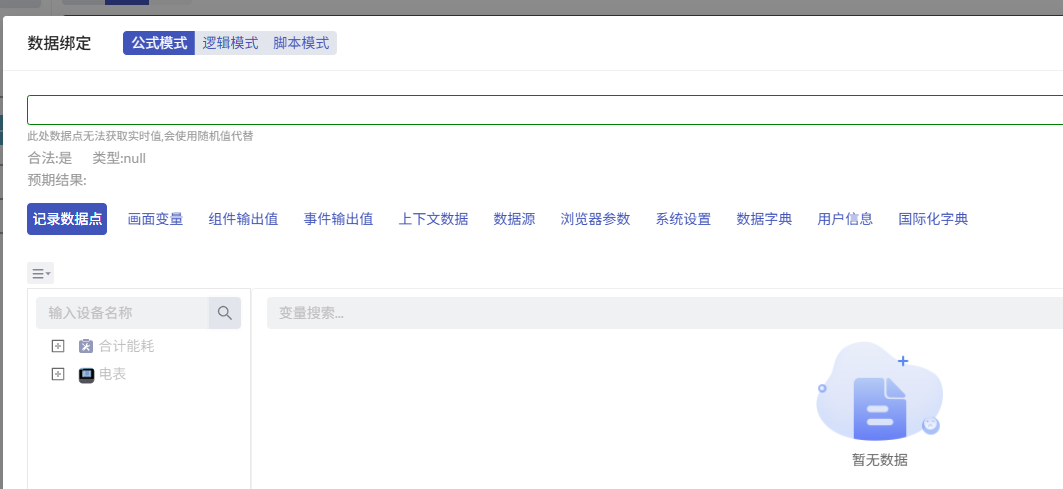1063x489 pixels.
Task: Open the 画面变量 tab
Action: [x=155, y=219]
